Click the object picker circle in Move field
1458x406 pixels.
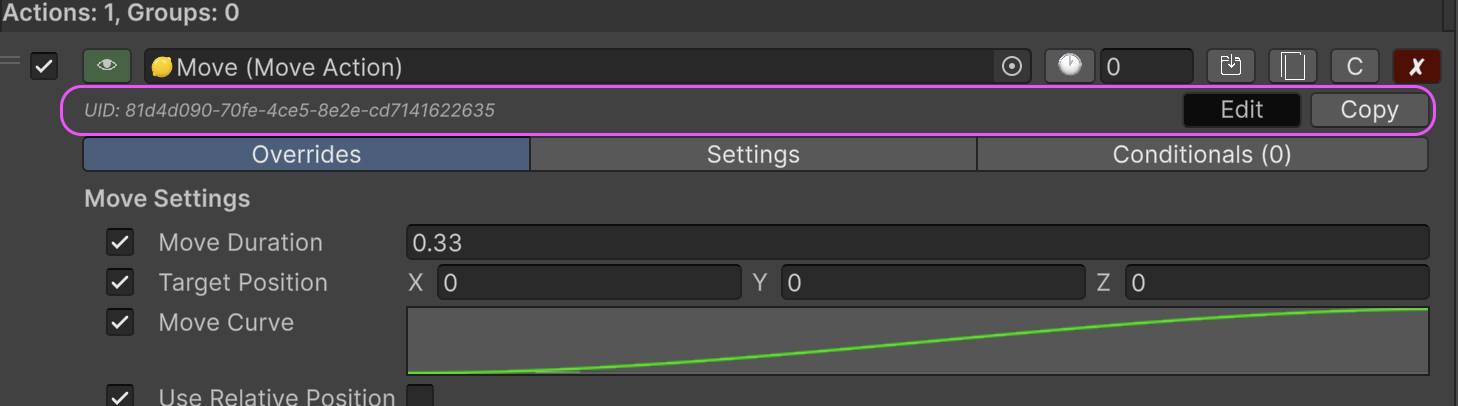(1011, 67)
